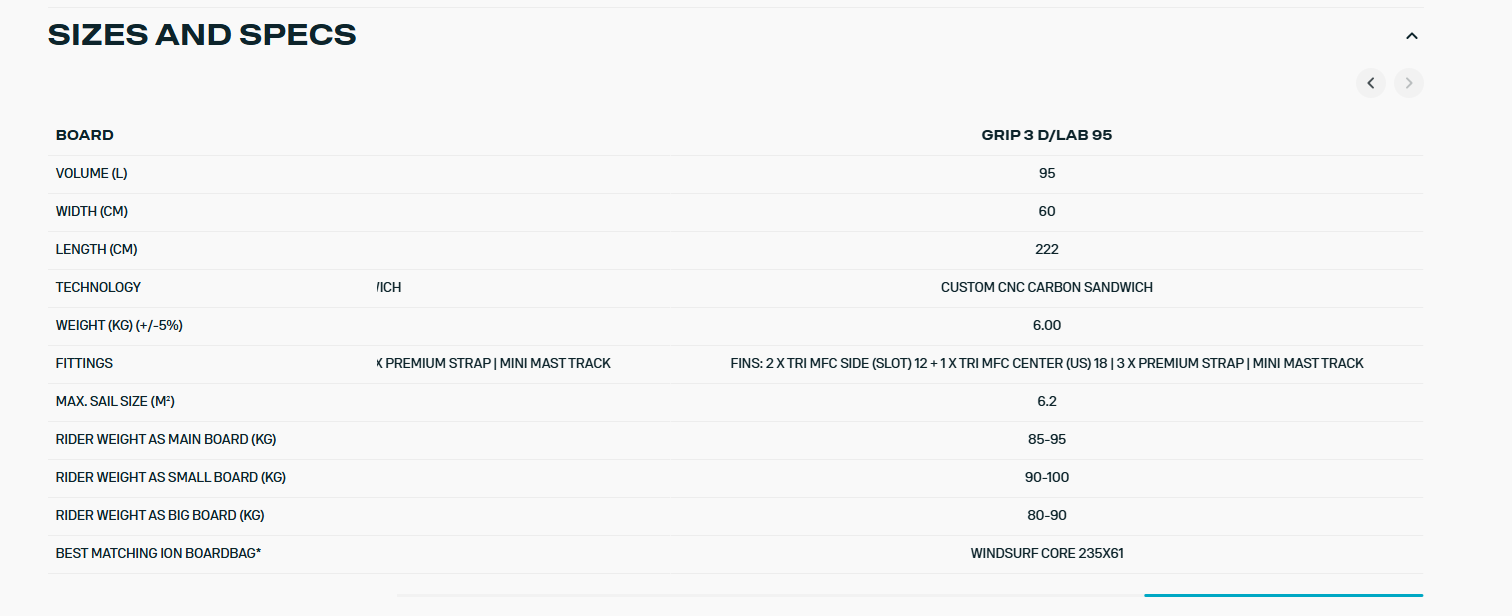The width and height of the screenshot is (1512, 616).
Task: Click the Max. Sail Size row label
Action: [x=116, y=401]
